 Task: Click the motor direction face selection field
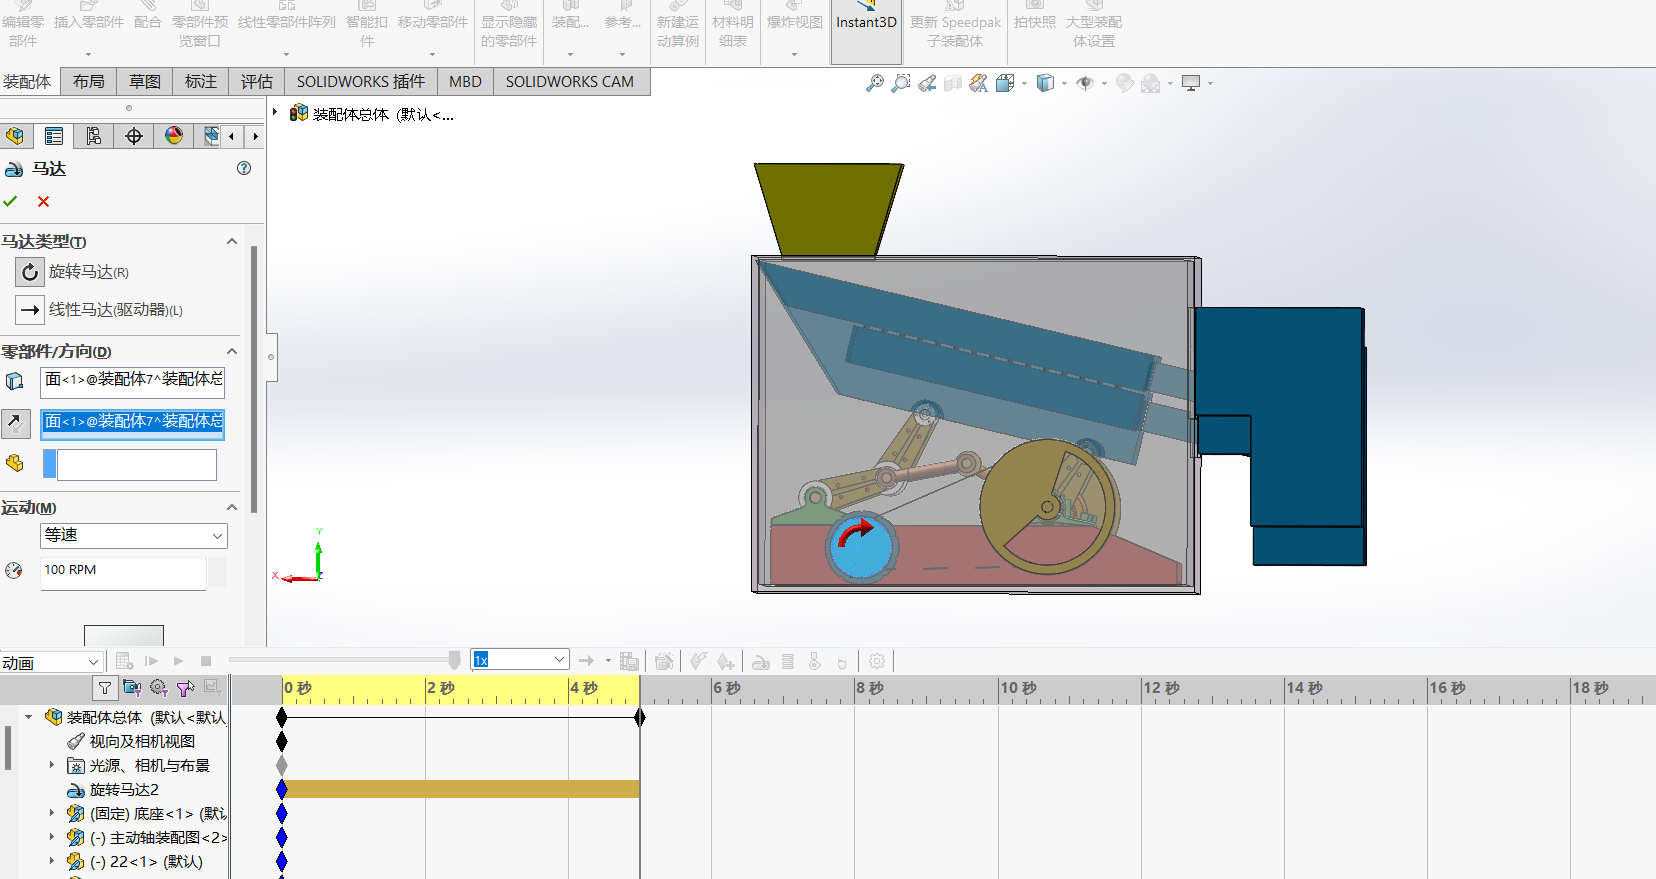[x=133, y=424]
